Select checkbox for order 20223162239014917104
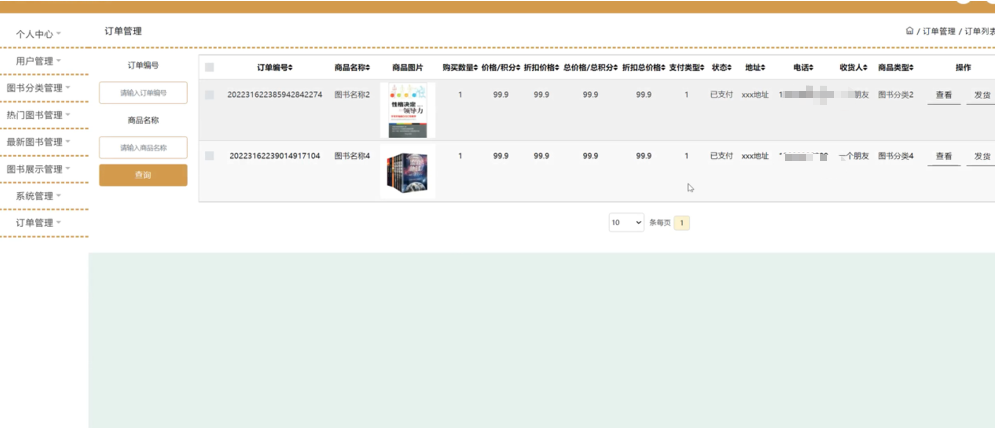The image size is (995, 428). (209, 156)
